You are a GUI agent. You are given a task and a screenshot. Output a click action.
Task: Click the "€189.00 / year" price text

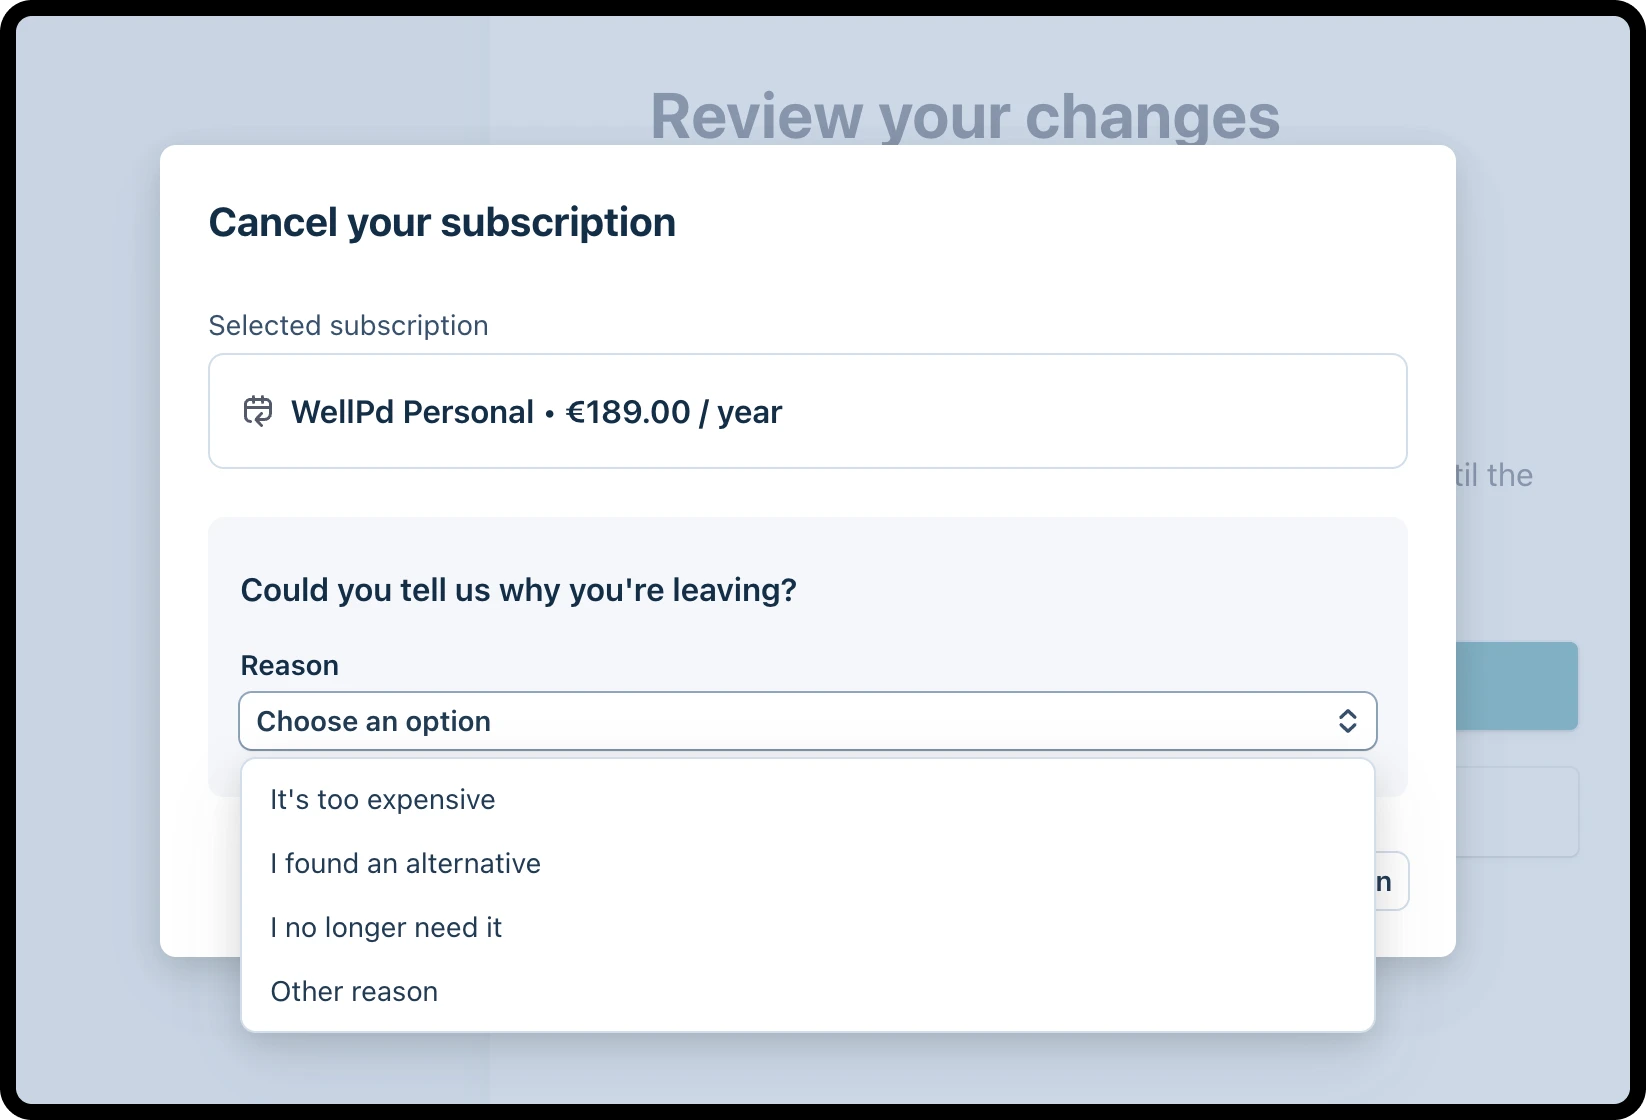674,412
